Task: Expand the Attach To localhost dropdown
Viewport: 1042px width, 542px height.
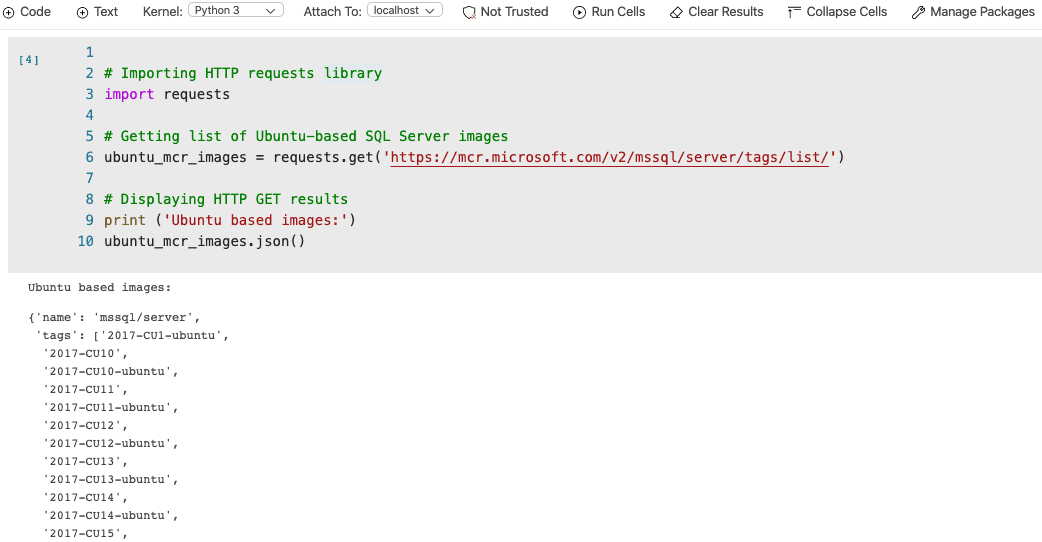Action: tap(405, 11)
